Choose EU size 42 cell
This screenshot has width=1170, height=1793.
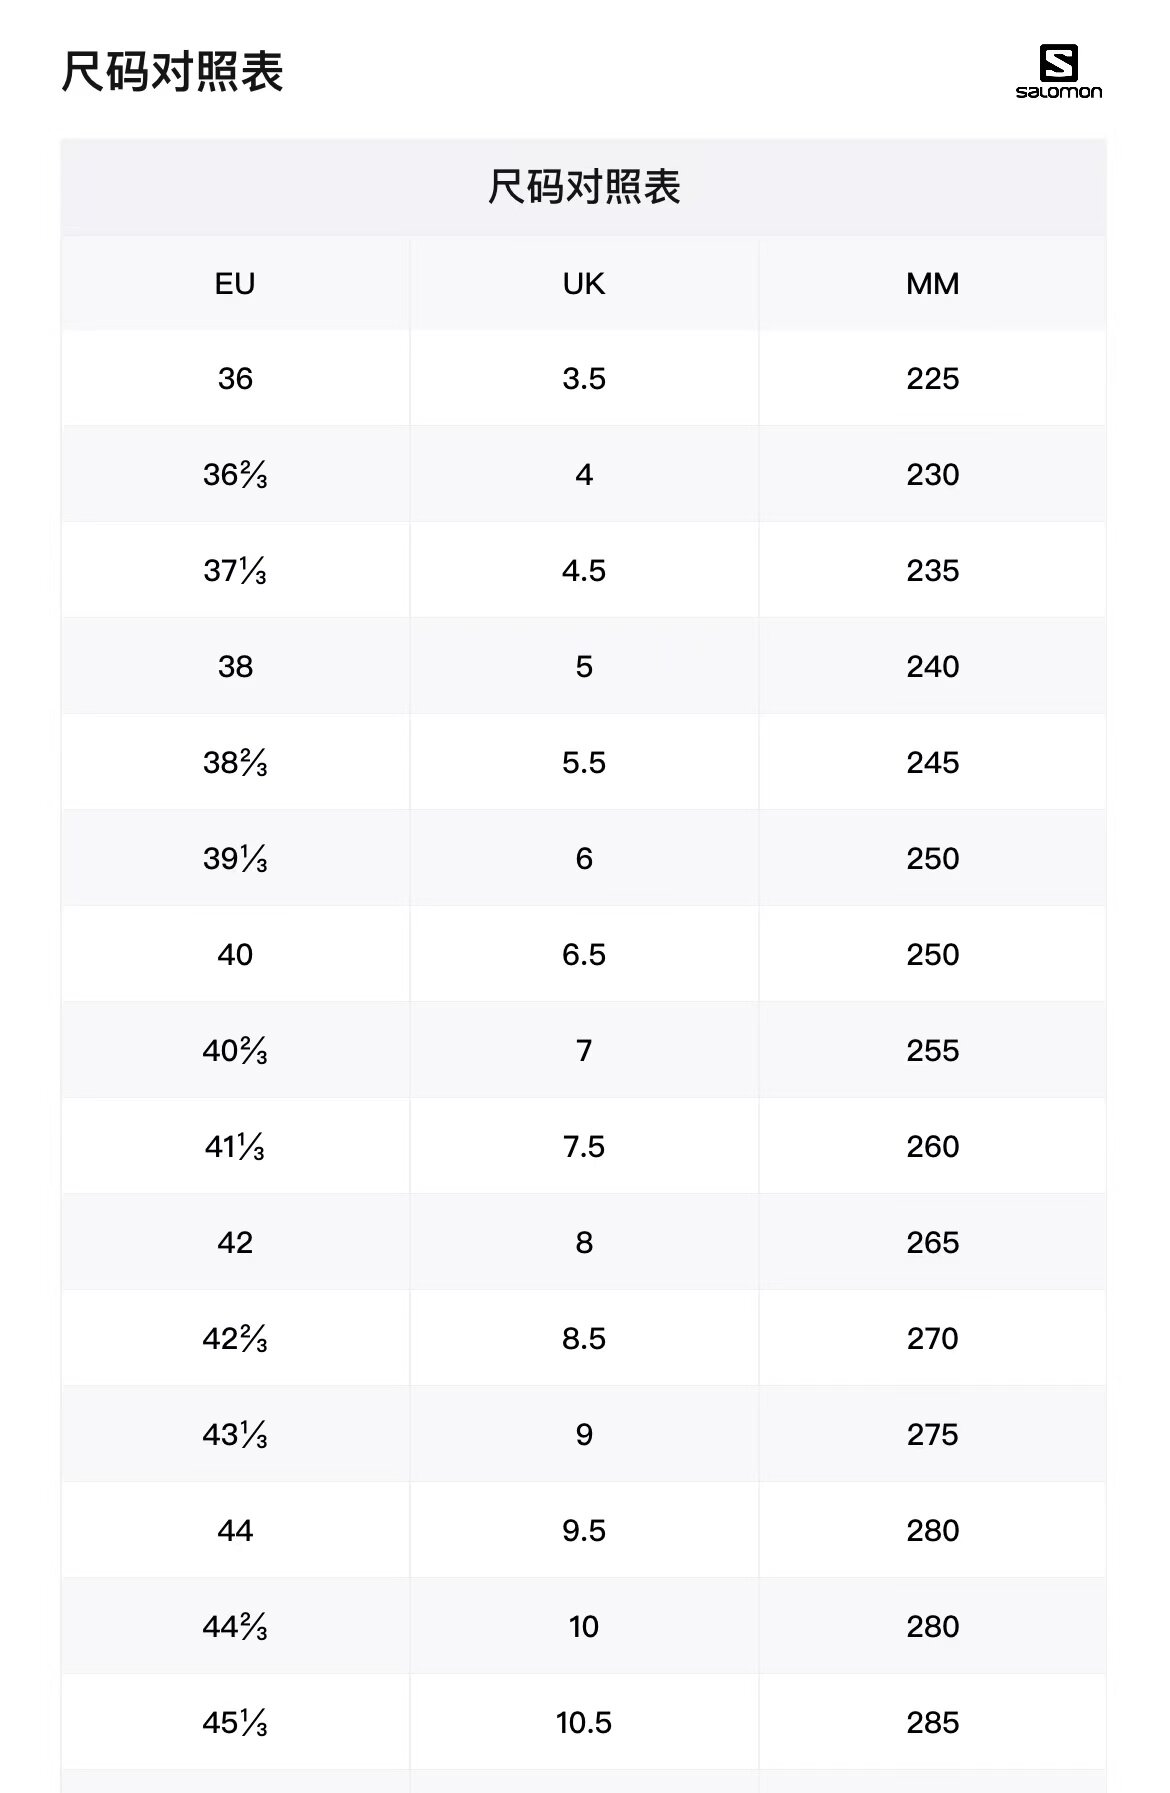click(x=235, y=1243)
